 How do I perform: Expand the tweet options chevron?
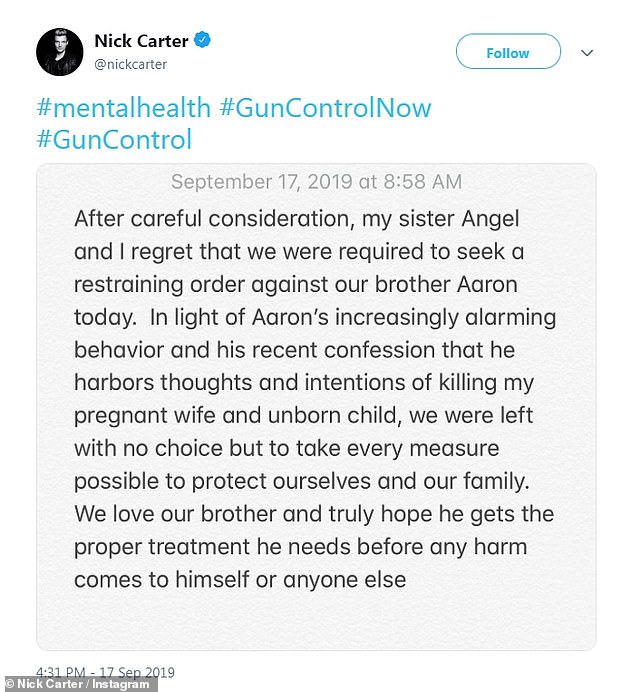(x=588, y=53)
